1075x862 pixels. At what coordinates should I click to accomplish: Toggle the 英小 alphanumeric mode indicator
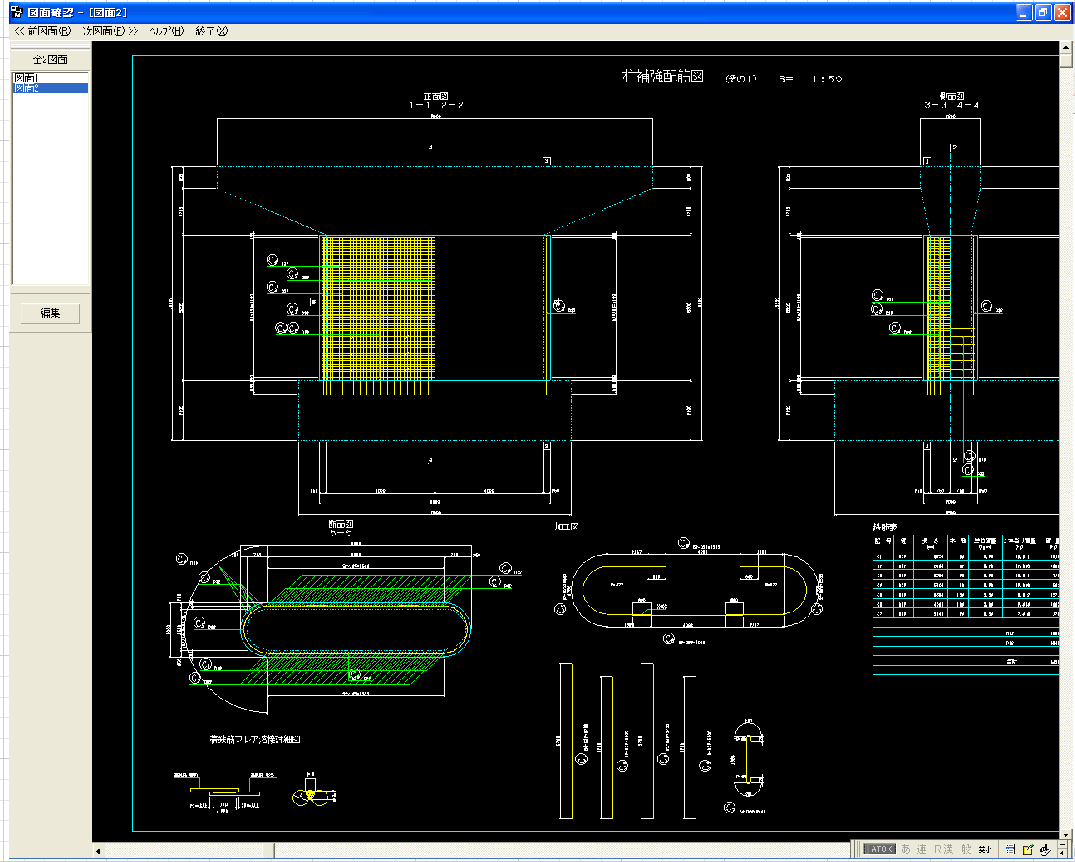(x=985, y=849)
